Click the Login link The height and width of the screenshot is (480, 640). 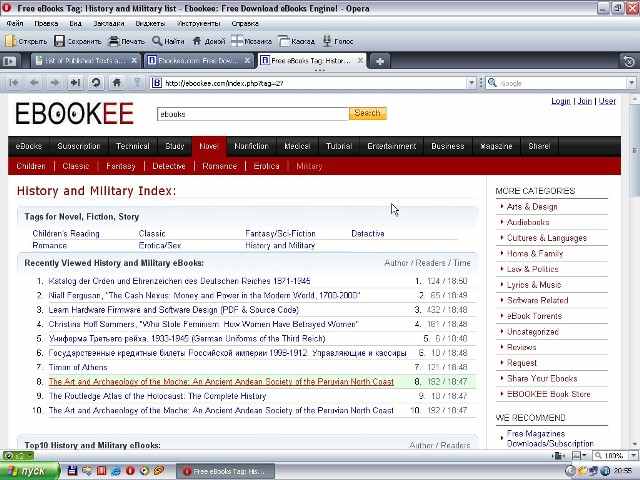point(561,101)
